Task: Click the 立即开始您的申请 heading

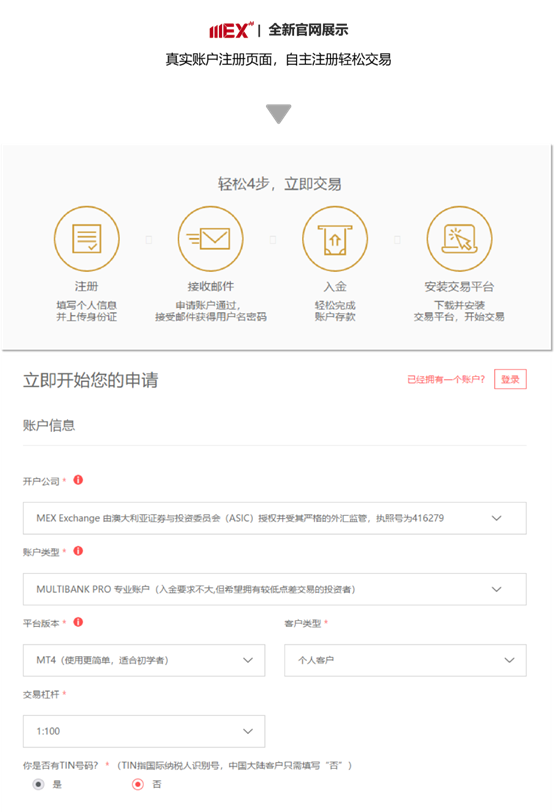Action: (91, 380)
